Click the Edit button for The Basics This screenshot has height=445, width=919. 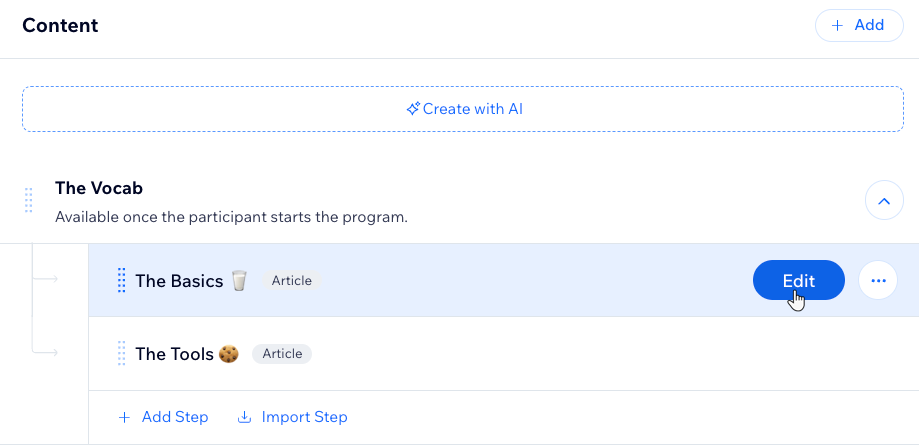coord(798,280)
